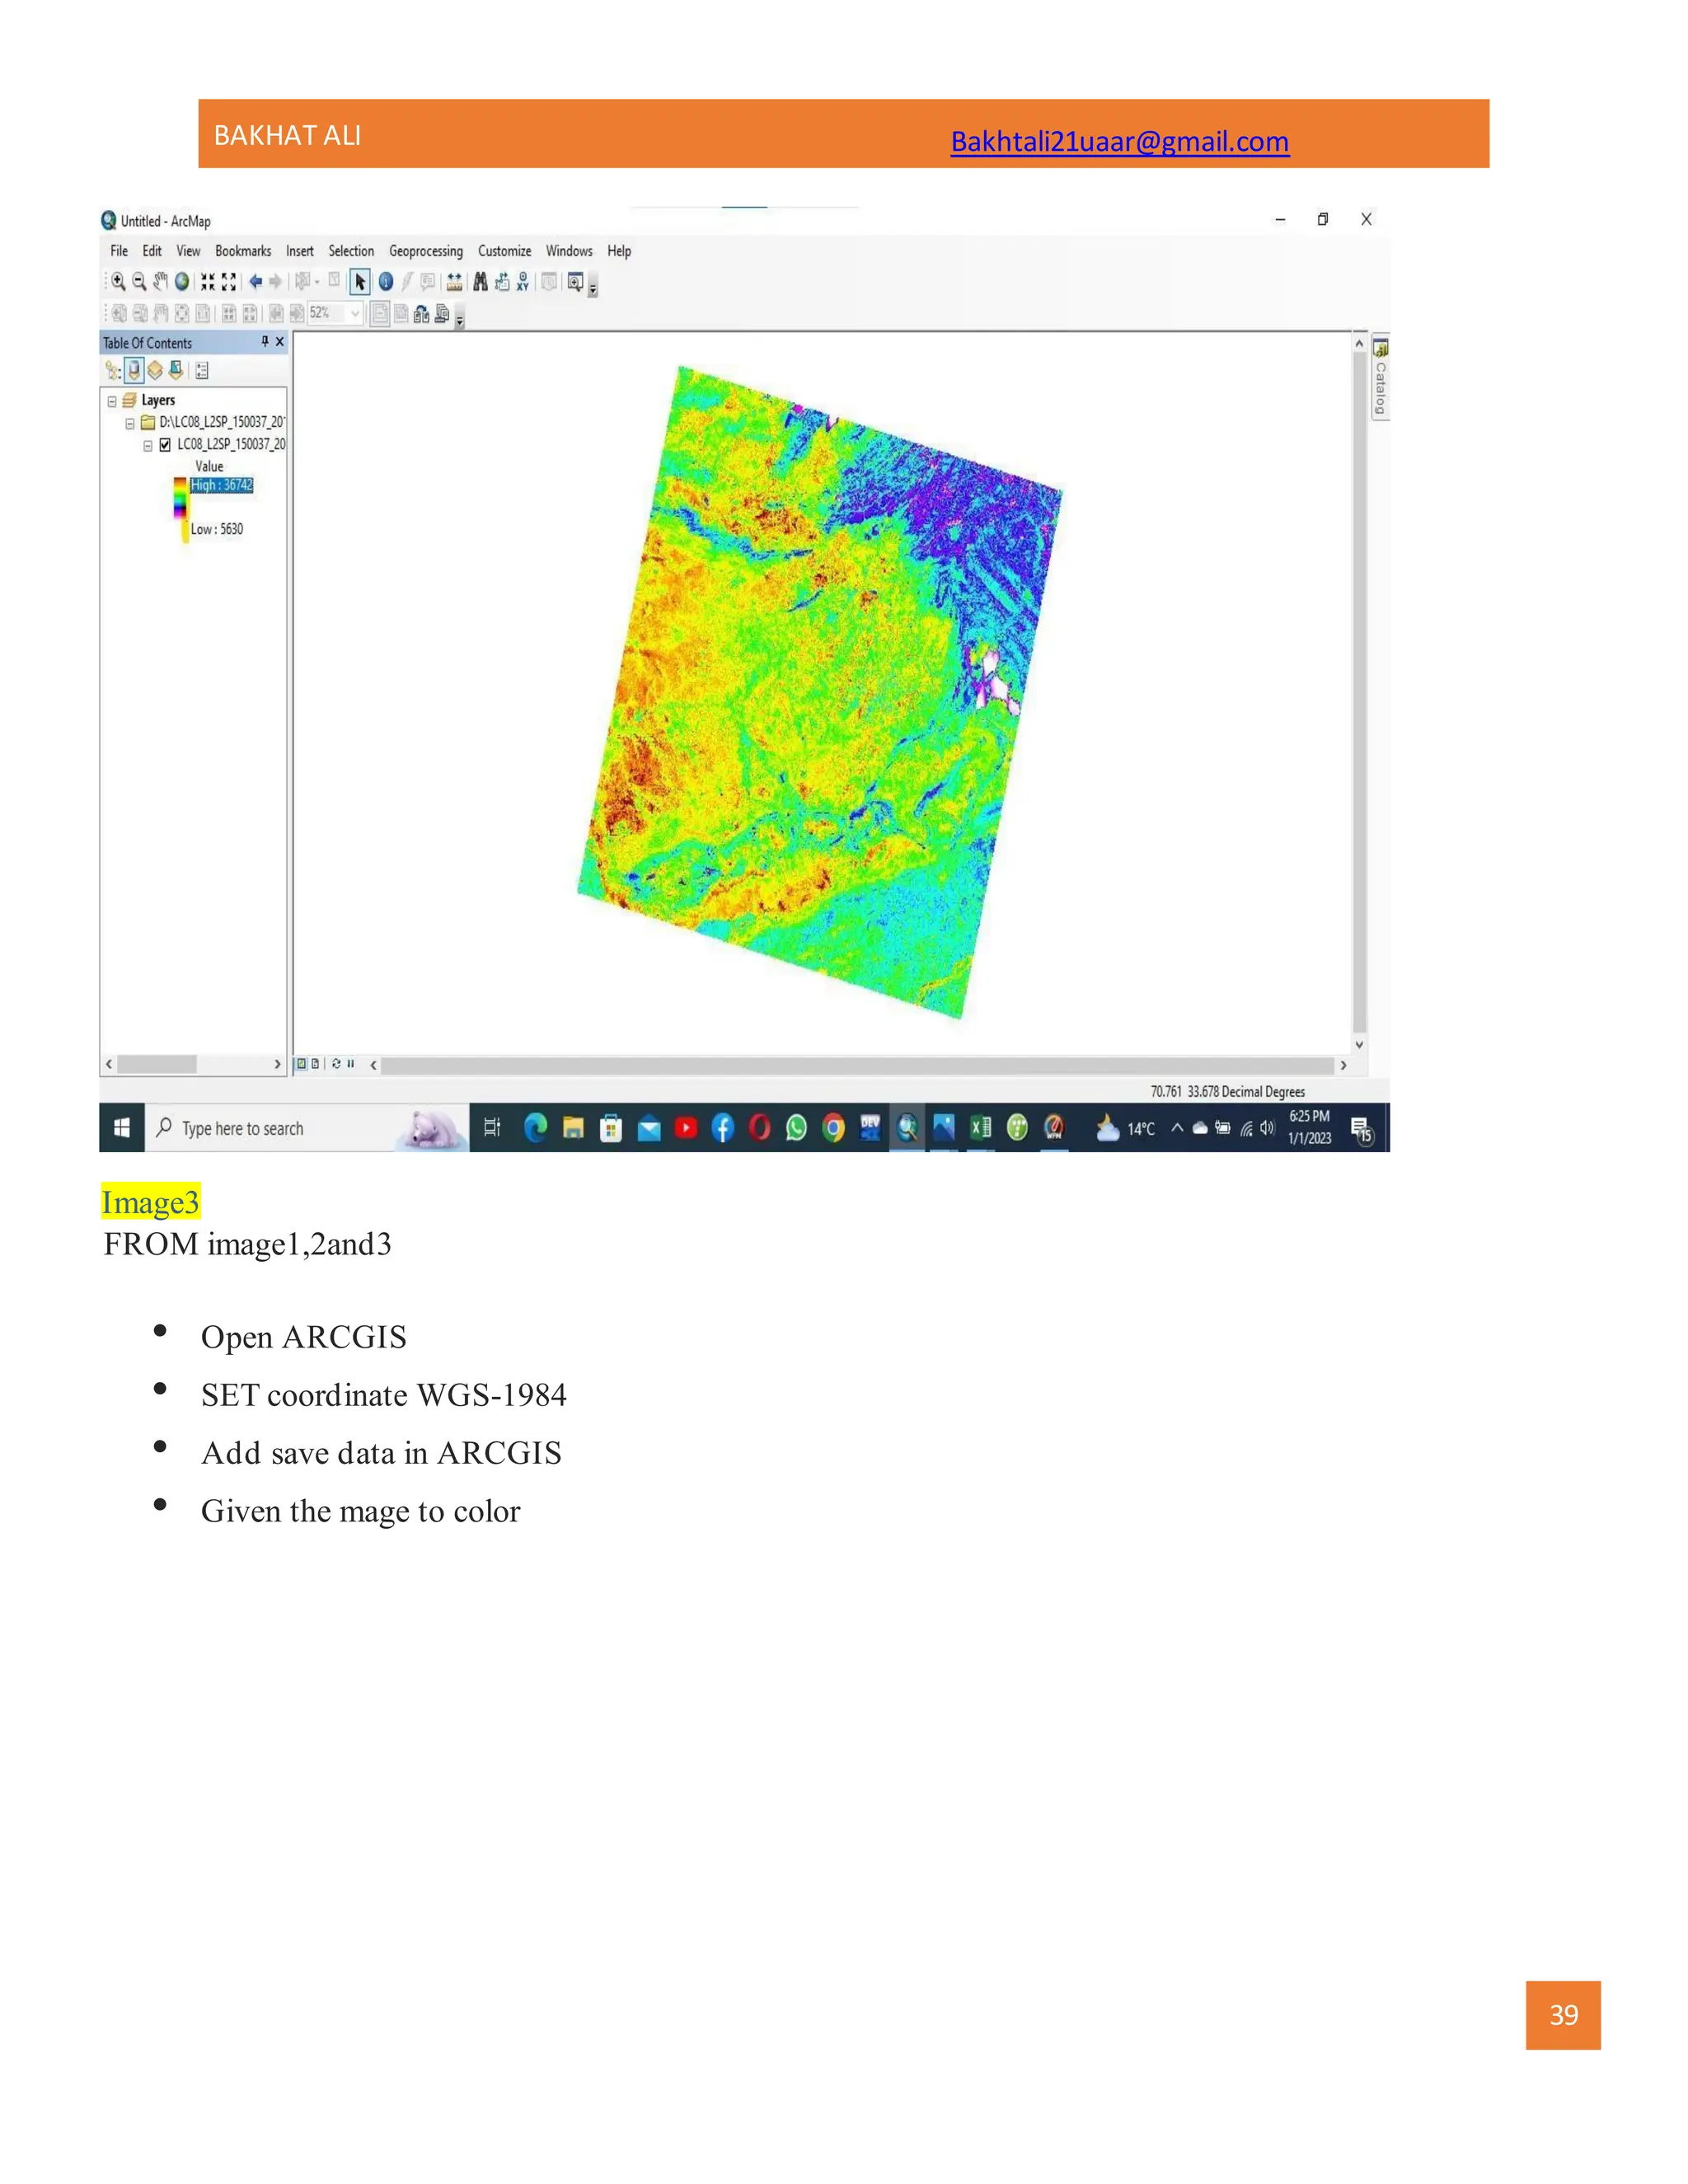This screenshot has width=1688, height=2184.
Task: Click Fixed Zoom Out arrows icon
Action: click(229, 282)
